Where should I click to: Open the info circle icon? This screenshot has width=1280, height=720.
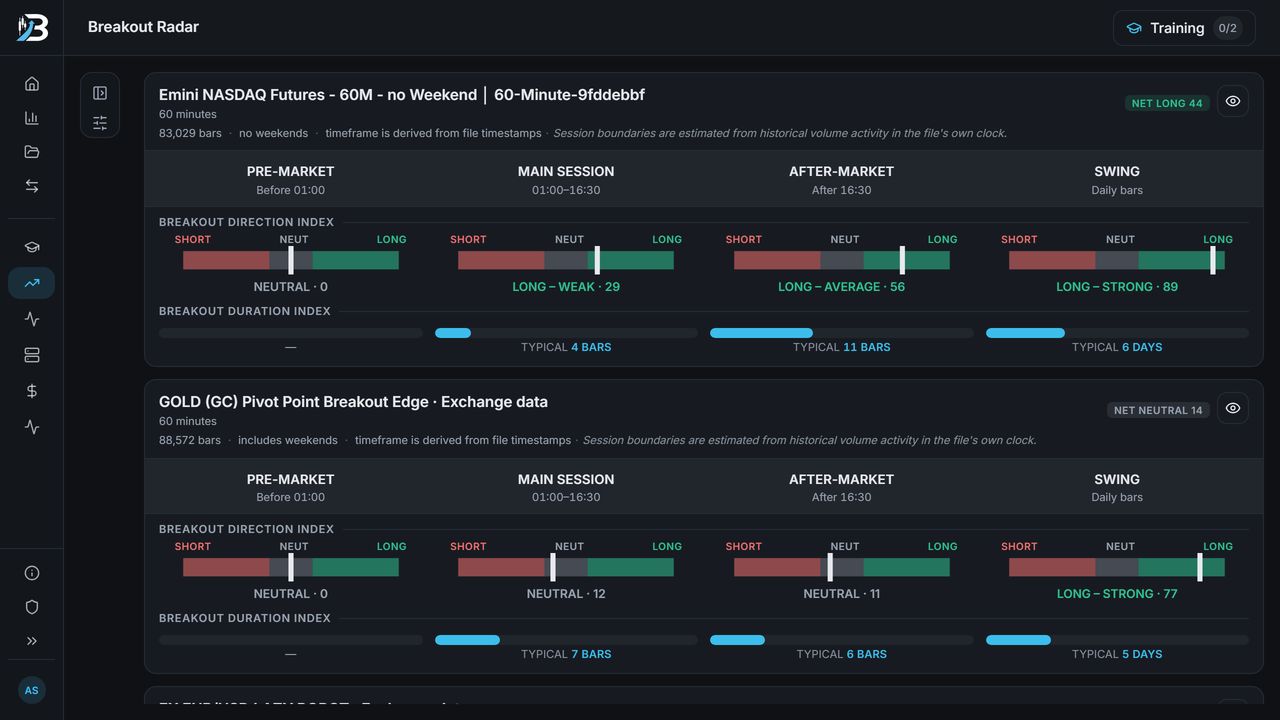tap(32, 573)
